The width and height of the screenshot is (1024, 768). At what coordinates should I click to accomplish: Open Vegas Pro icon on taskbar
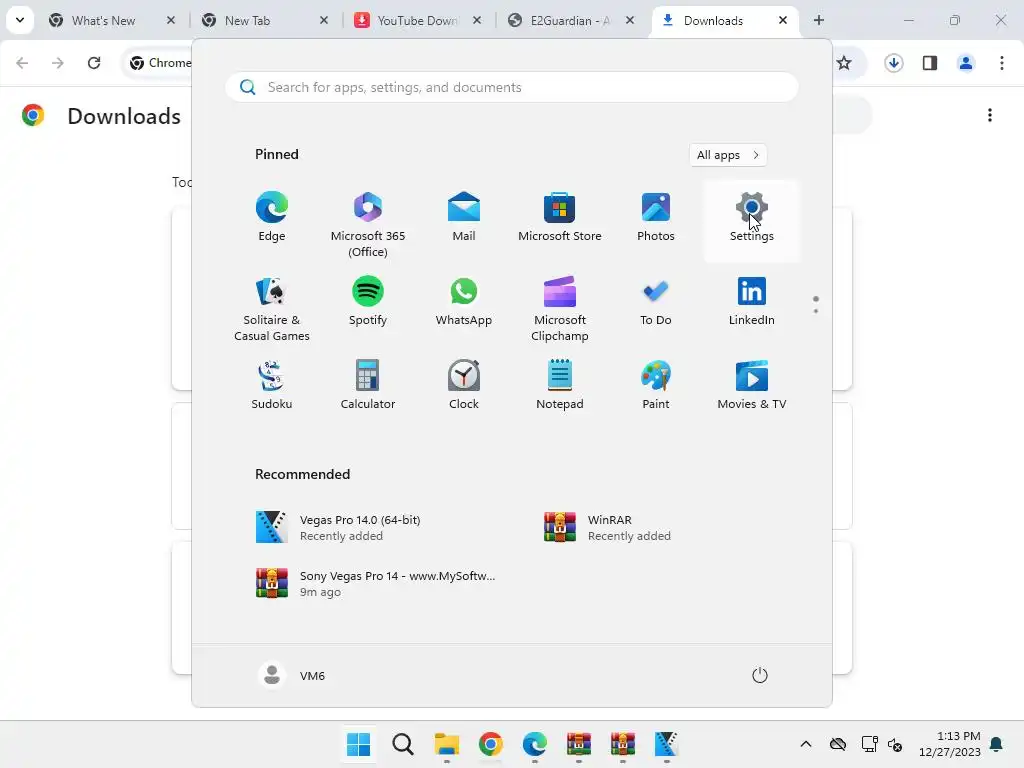pyautogui.click(x=666, y=744)
